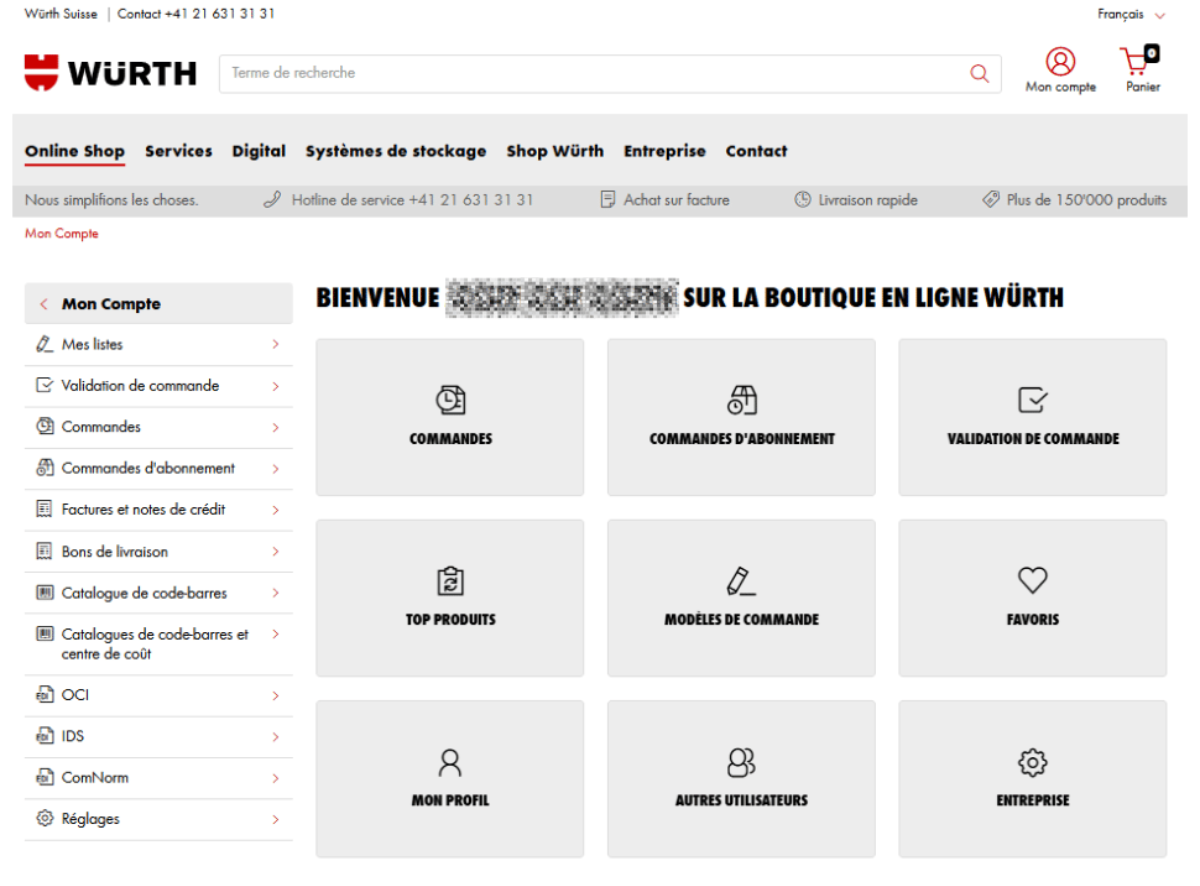The height and width of the screenshot is (886, 1200).
Task: Expand Factures et notes de crédit chevron
Action: [x=275, y=510]
